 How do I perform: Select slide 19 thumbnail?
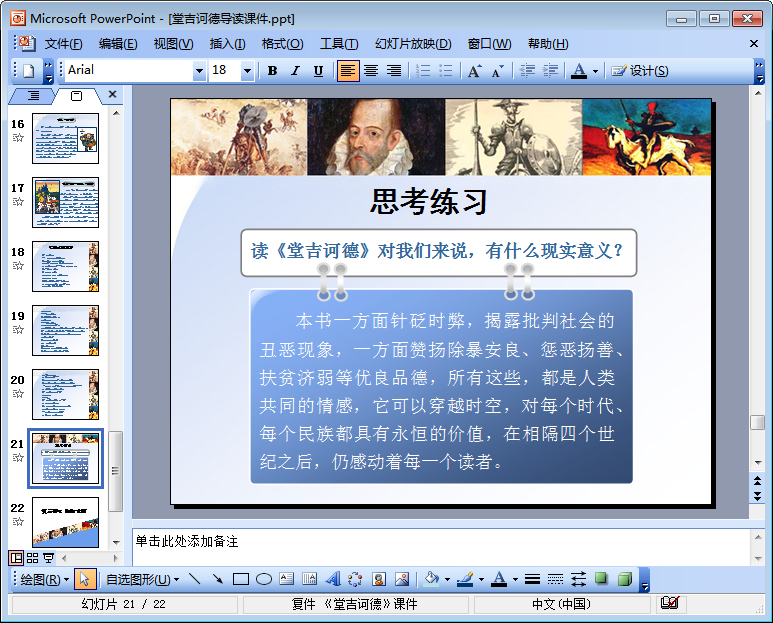pos(66,331)
